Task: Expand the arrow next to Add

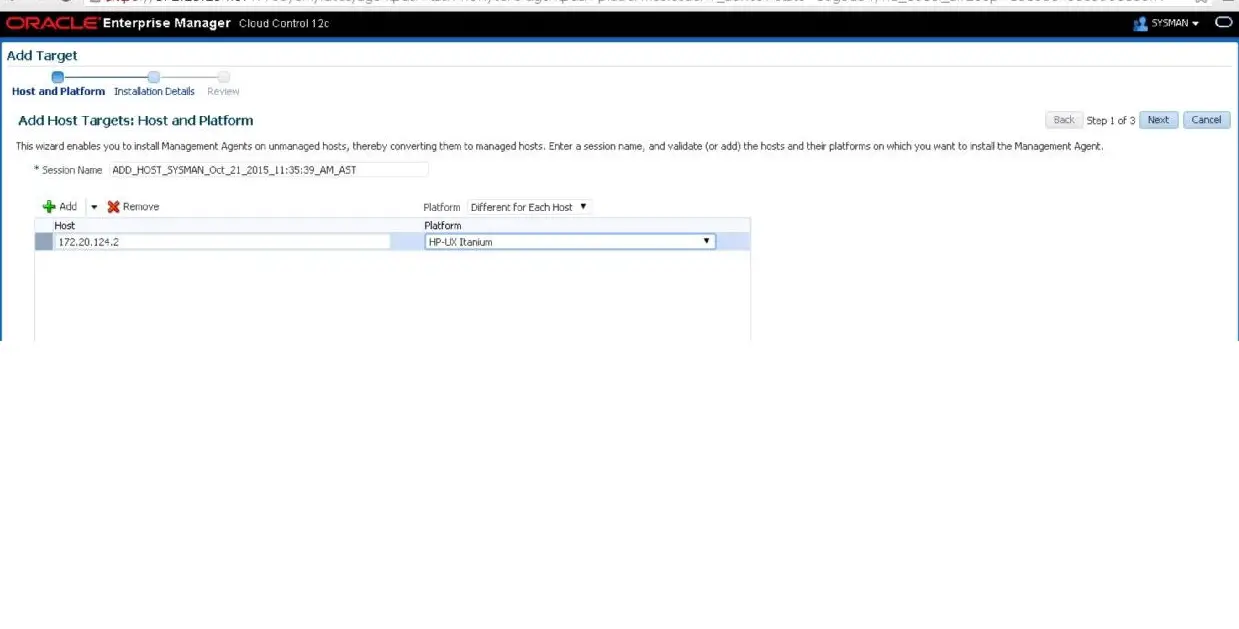Action: pyautogui.click(x=94, y=207)
